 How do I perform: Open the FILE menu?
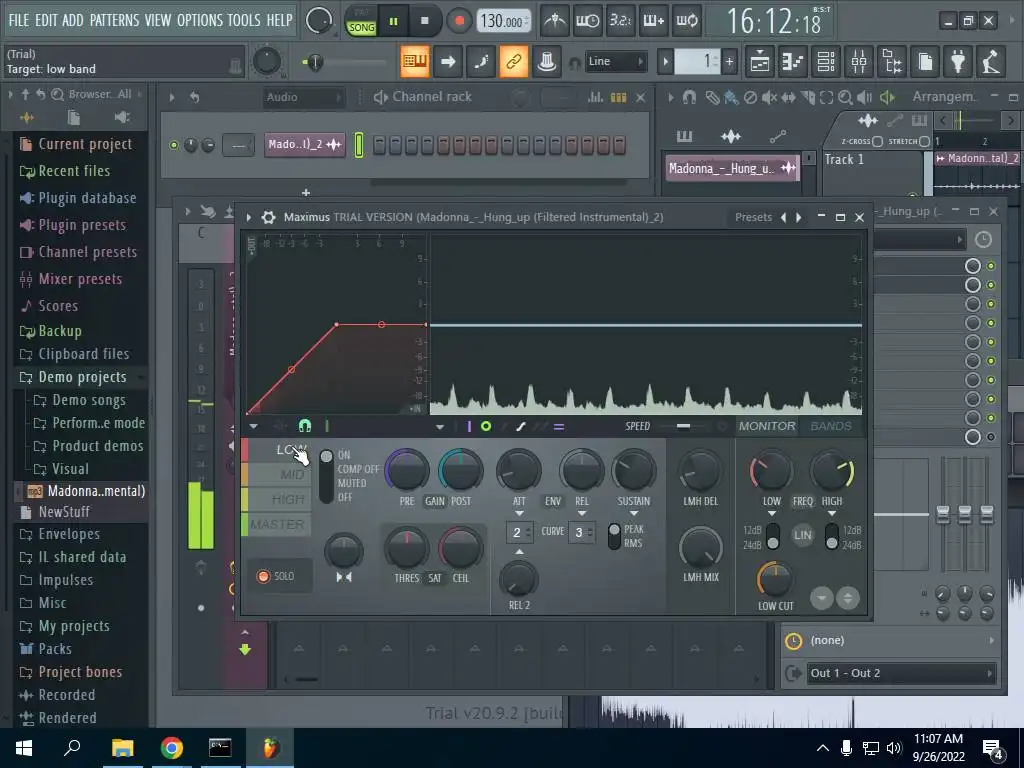18,20
